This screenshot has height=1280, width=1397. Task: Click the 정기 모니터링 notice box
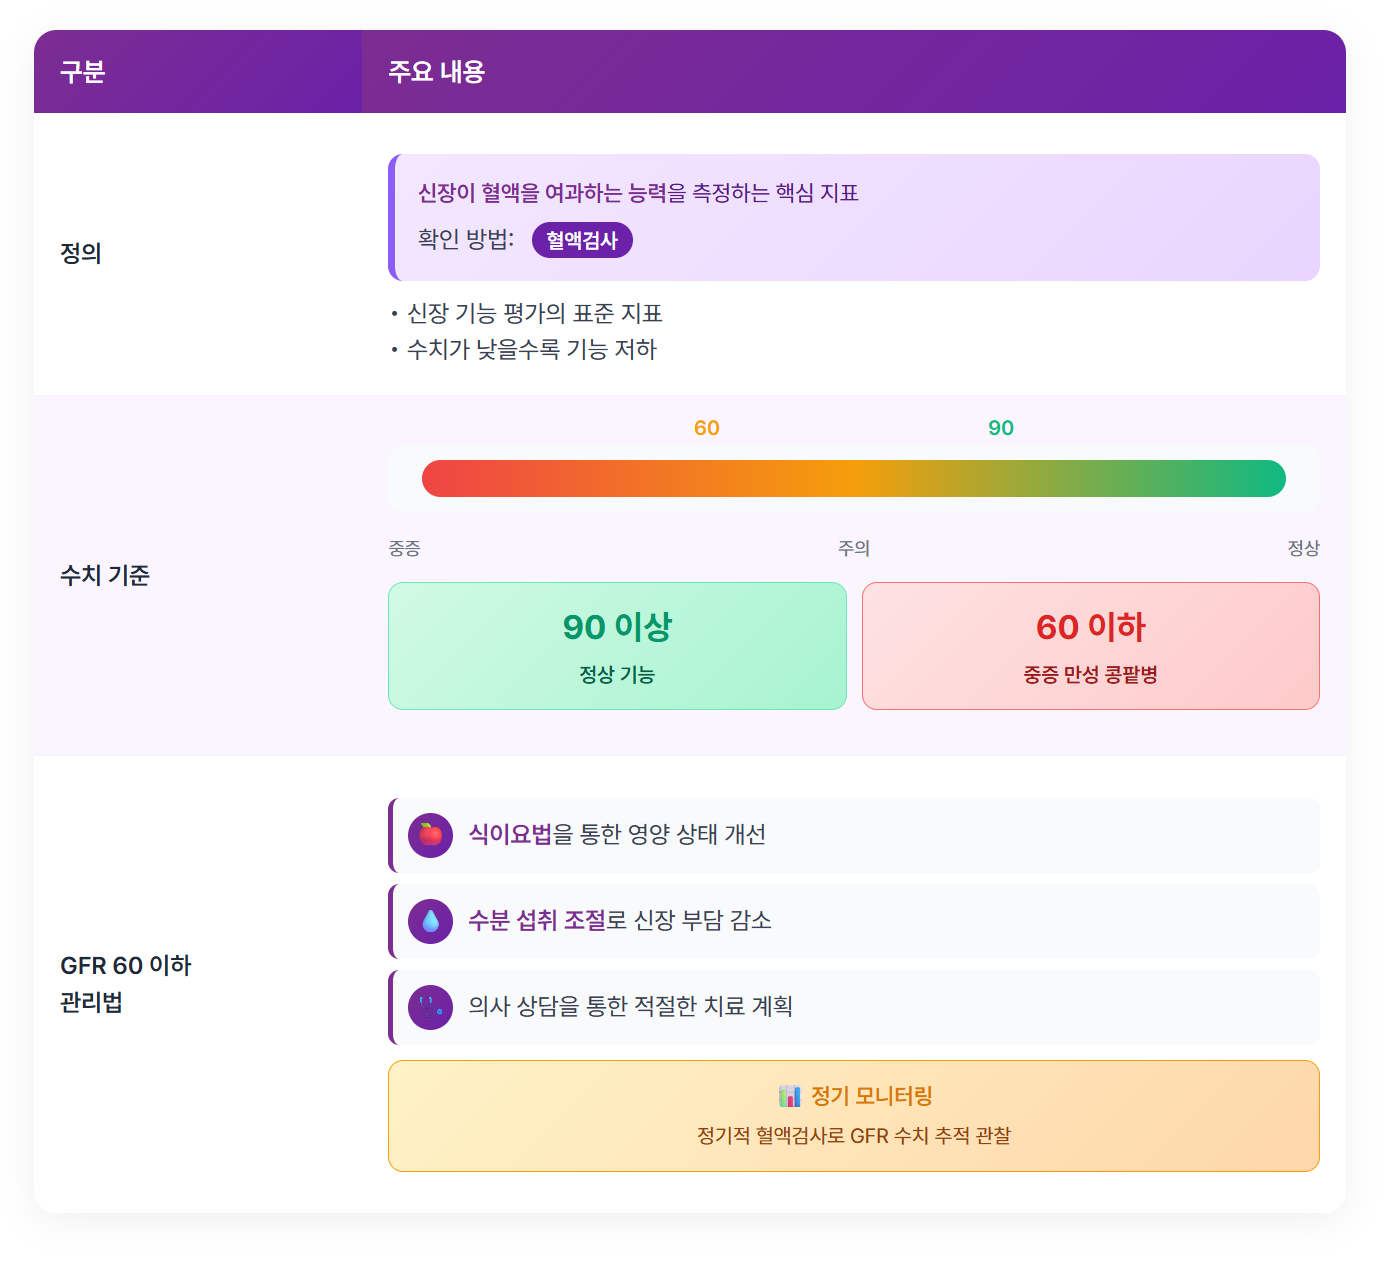854,1116
